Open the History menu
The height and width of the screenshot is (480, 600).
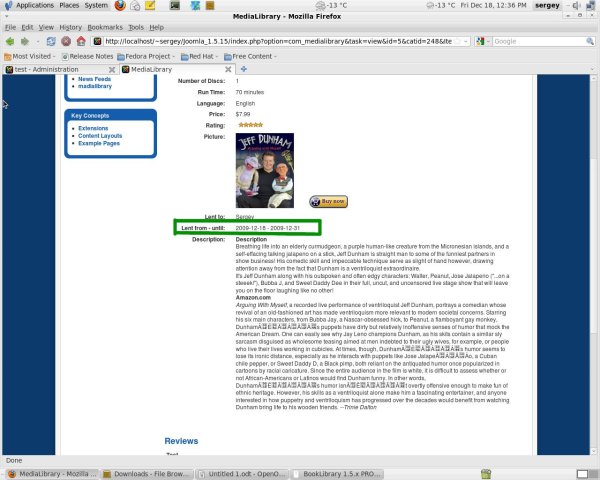coord(70,27)
